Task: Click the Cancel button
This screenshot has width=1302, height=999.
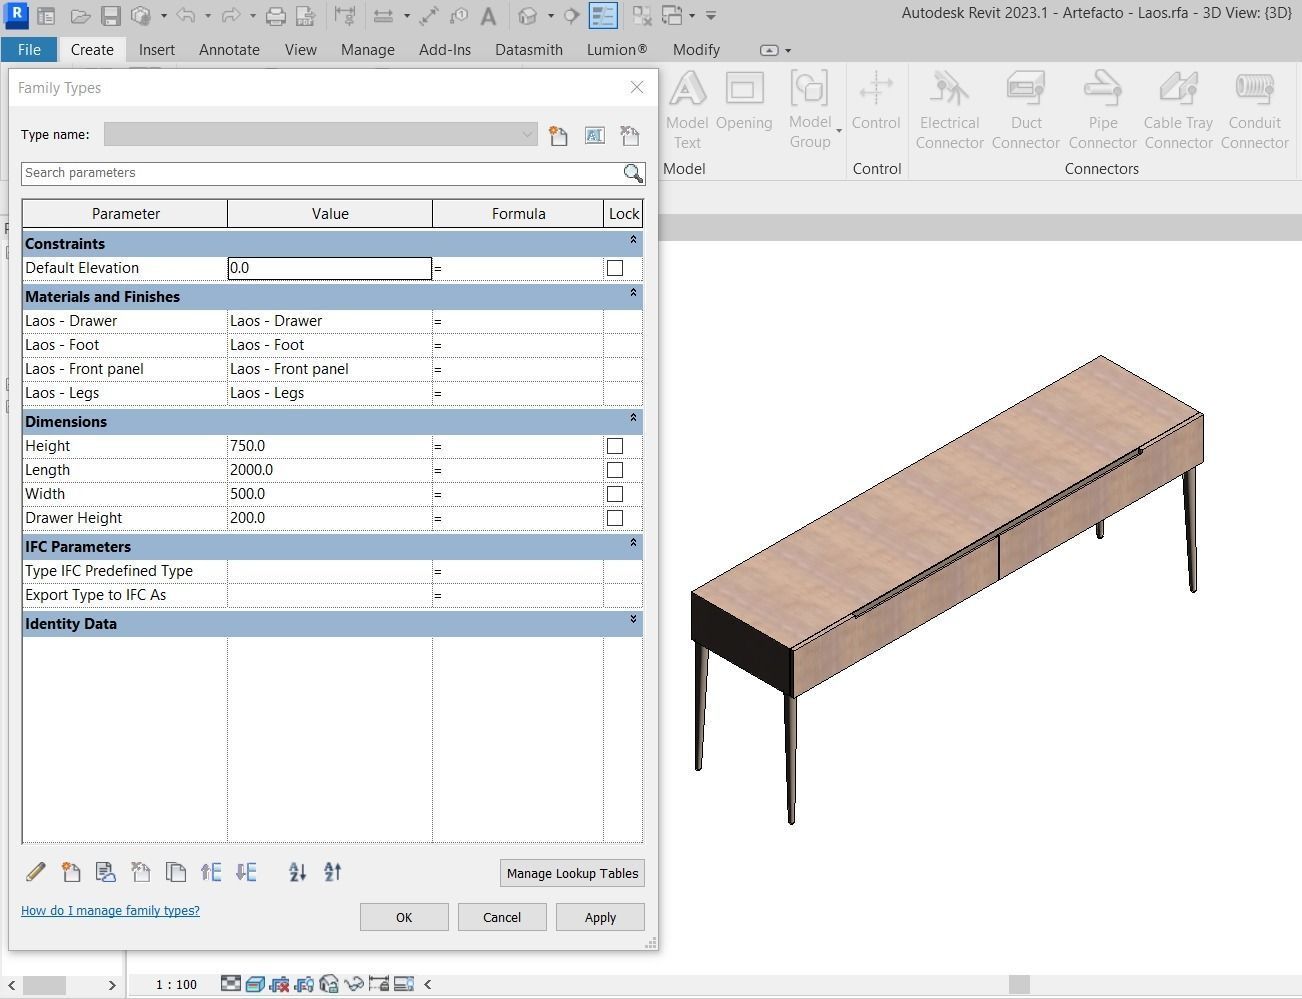Action: (502, 917)
